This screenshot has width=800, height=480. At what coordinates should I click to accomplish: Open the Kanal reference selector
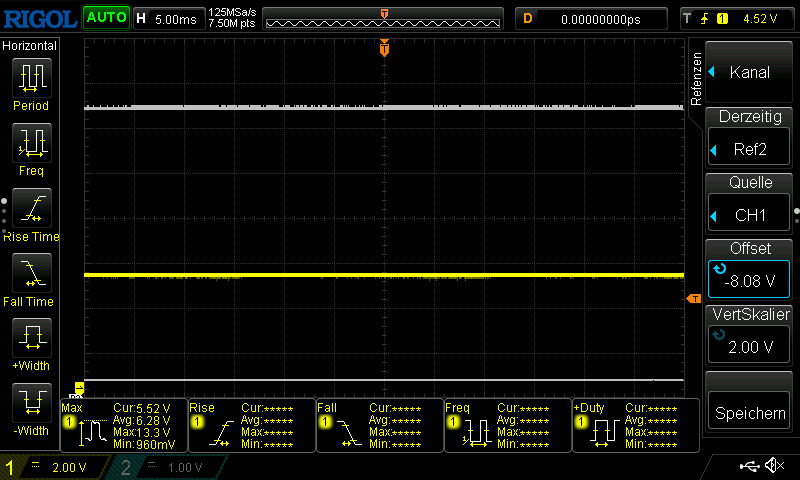click(x=749, y=72)
